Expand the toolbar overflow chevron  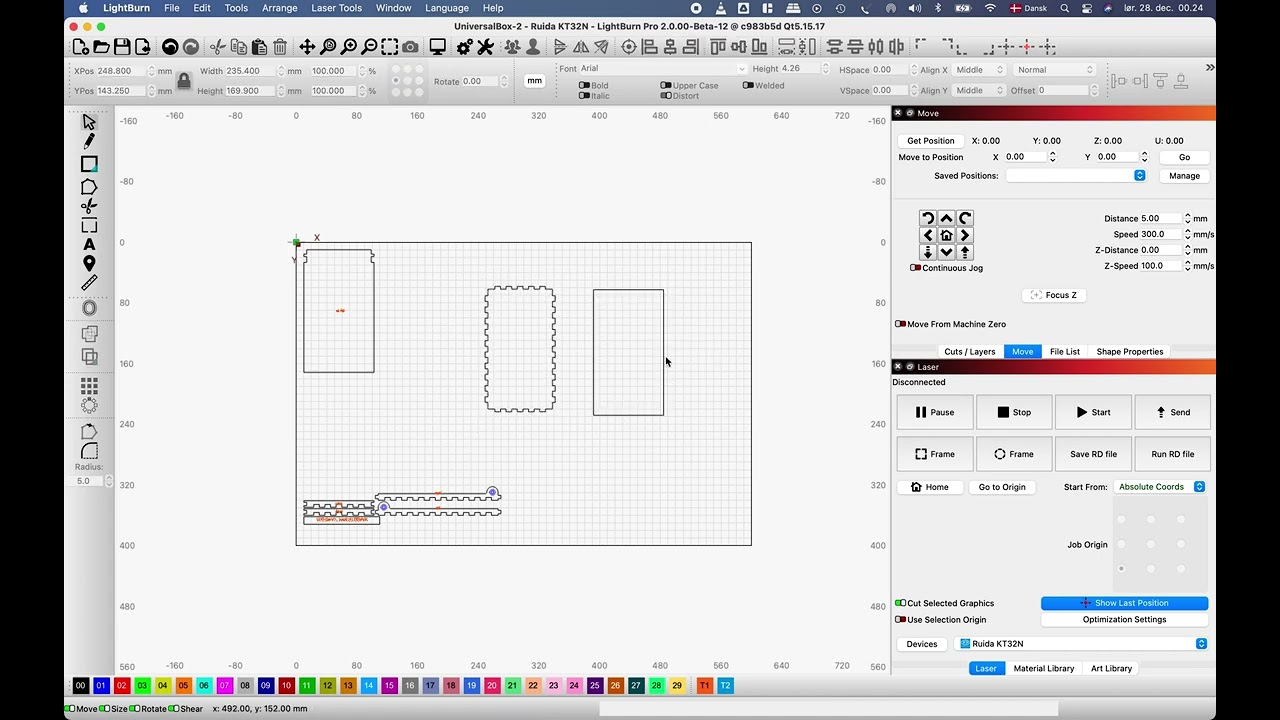pyautogui.click(x=1210, y=68)
